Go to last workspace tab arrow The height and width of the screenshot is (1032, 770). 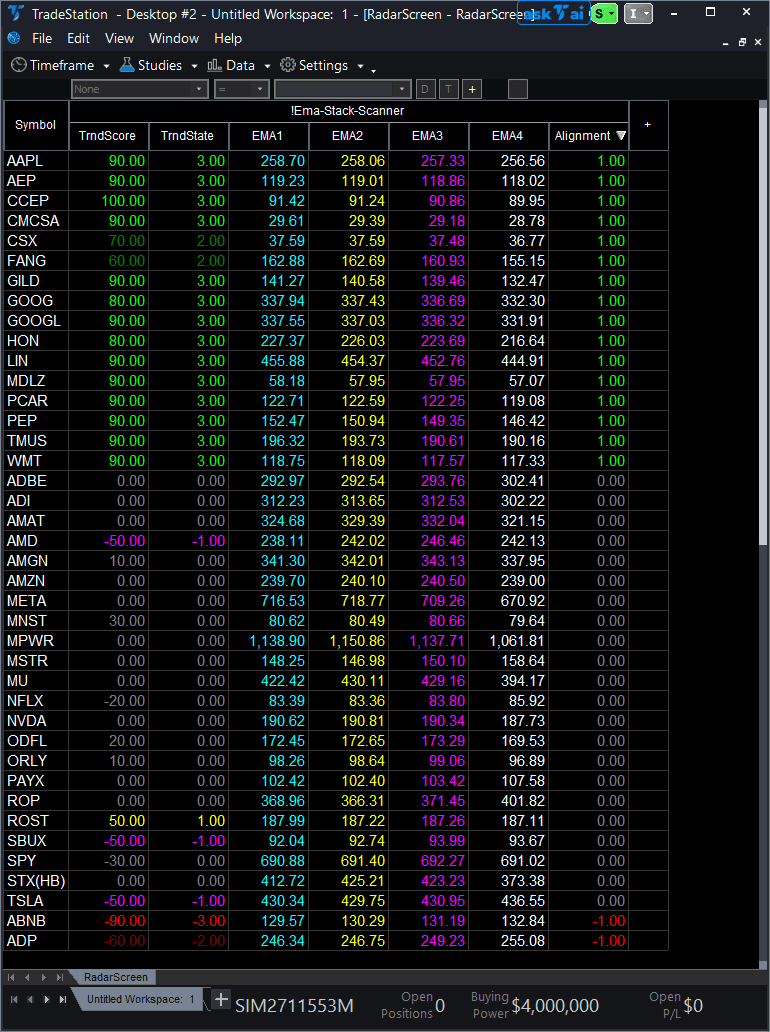tap(63, 999)
